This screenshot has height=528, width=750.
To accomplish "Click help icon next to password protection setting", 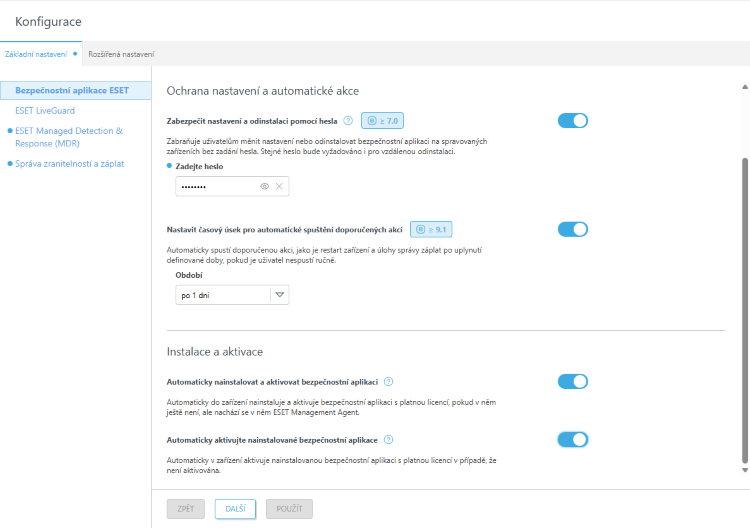I will [x=348, y=121].
